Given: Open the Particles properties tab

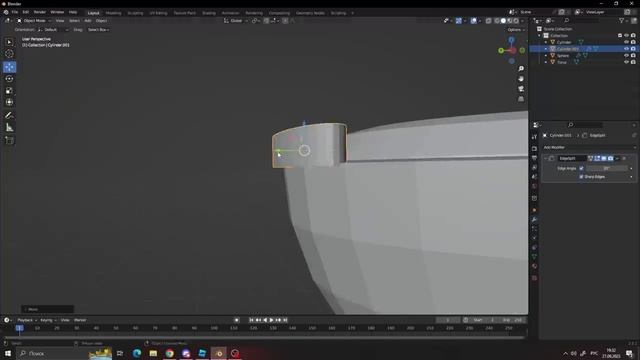Looking at the screenshot, I should click(x=534, y=229).
